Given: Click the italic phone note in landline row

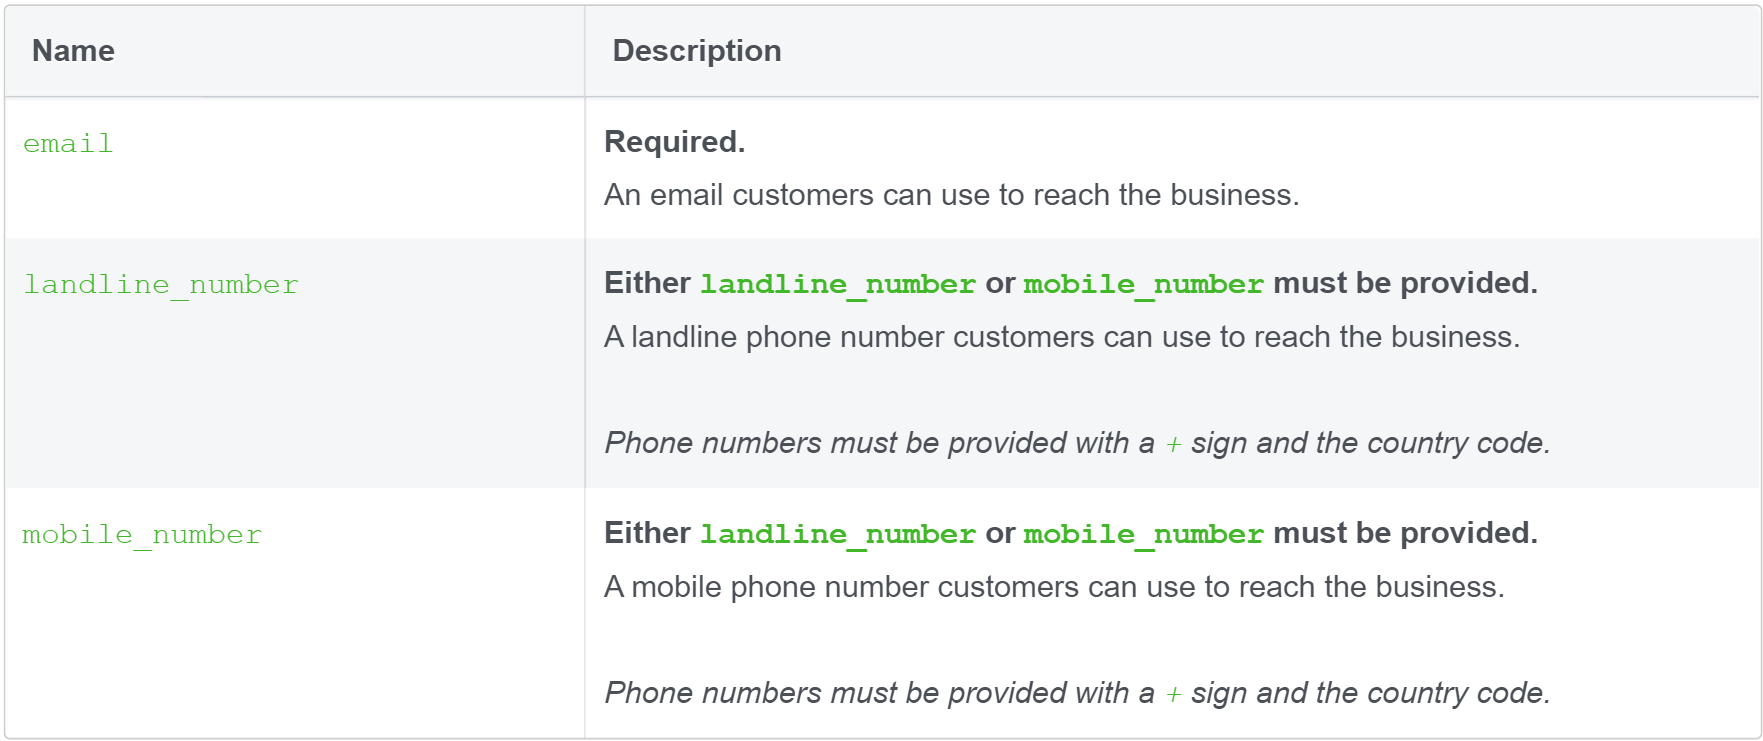Looking at the screenshot, I should pos(1077,443).
